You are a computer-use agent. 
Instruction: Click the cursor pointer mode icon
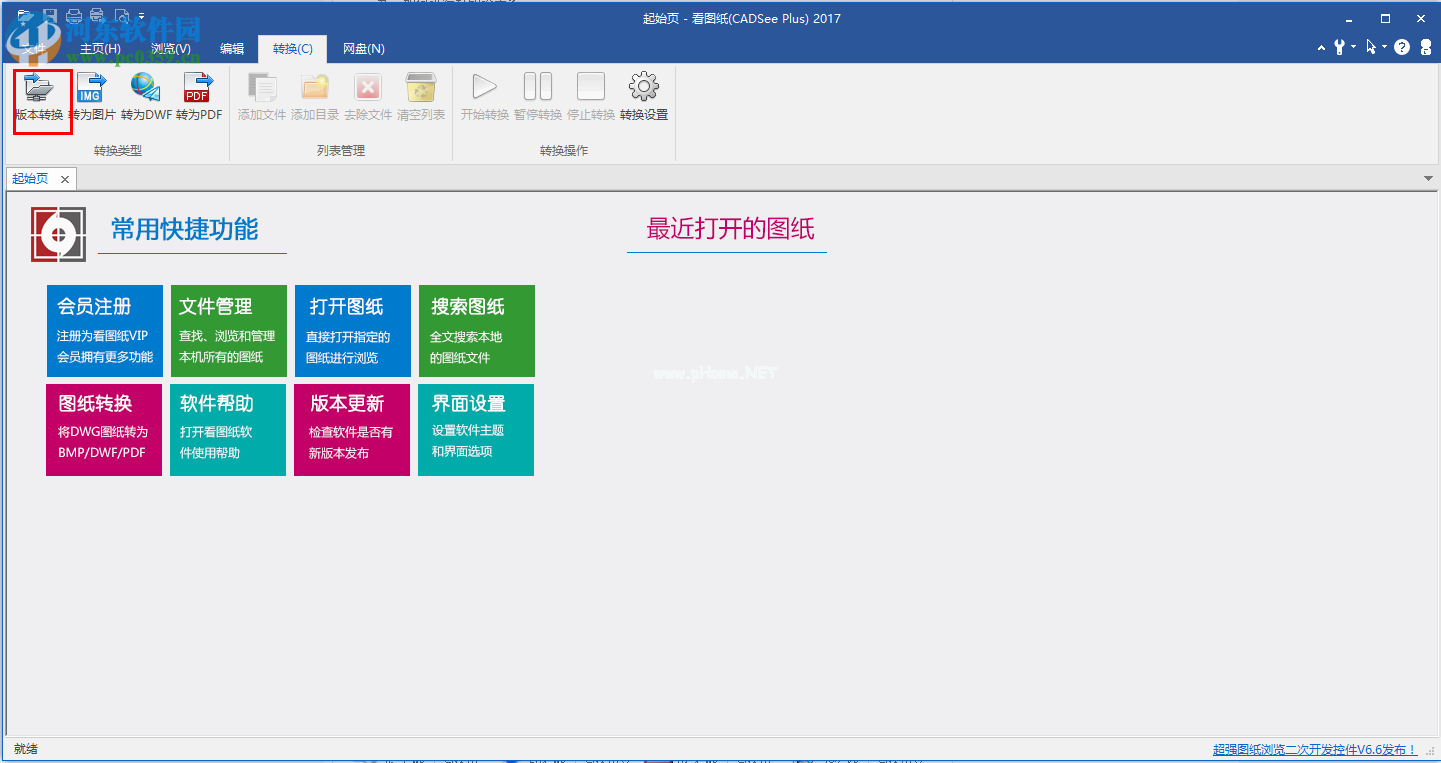click(1371, 47)
